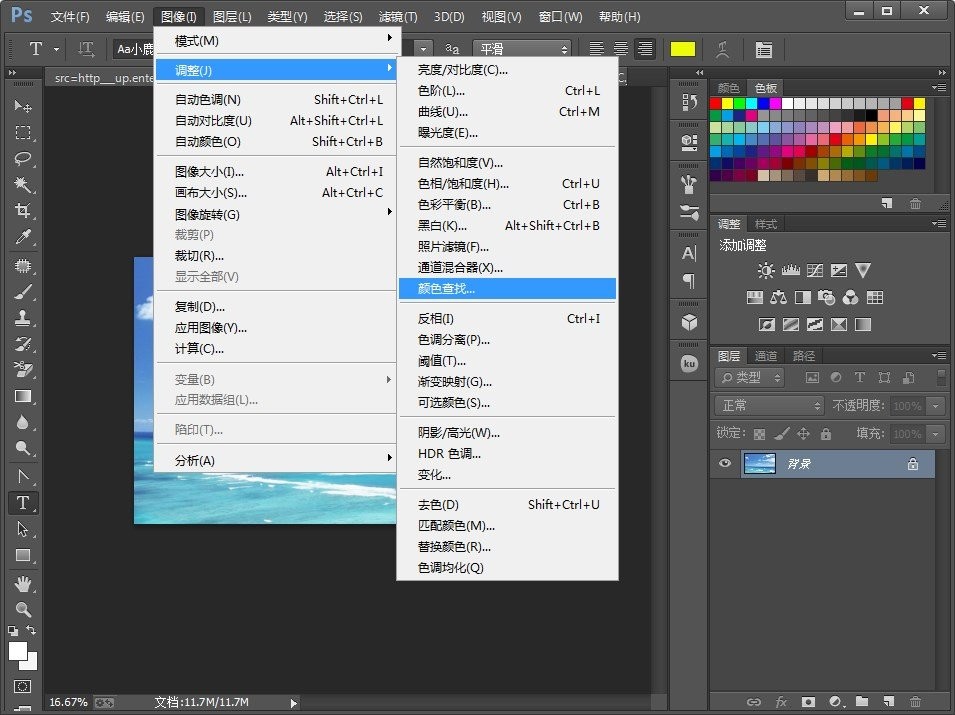This screenshot has width=955, height=715.
Task: Click the delete layer trash button
Action: pos(915,703)
